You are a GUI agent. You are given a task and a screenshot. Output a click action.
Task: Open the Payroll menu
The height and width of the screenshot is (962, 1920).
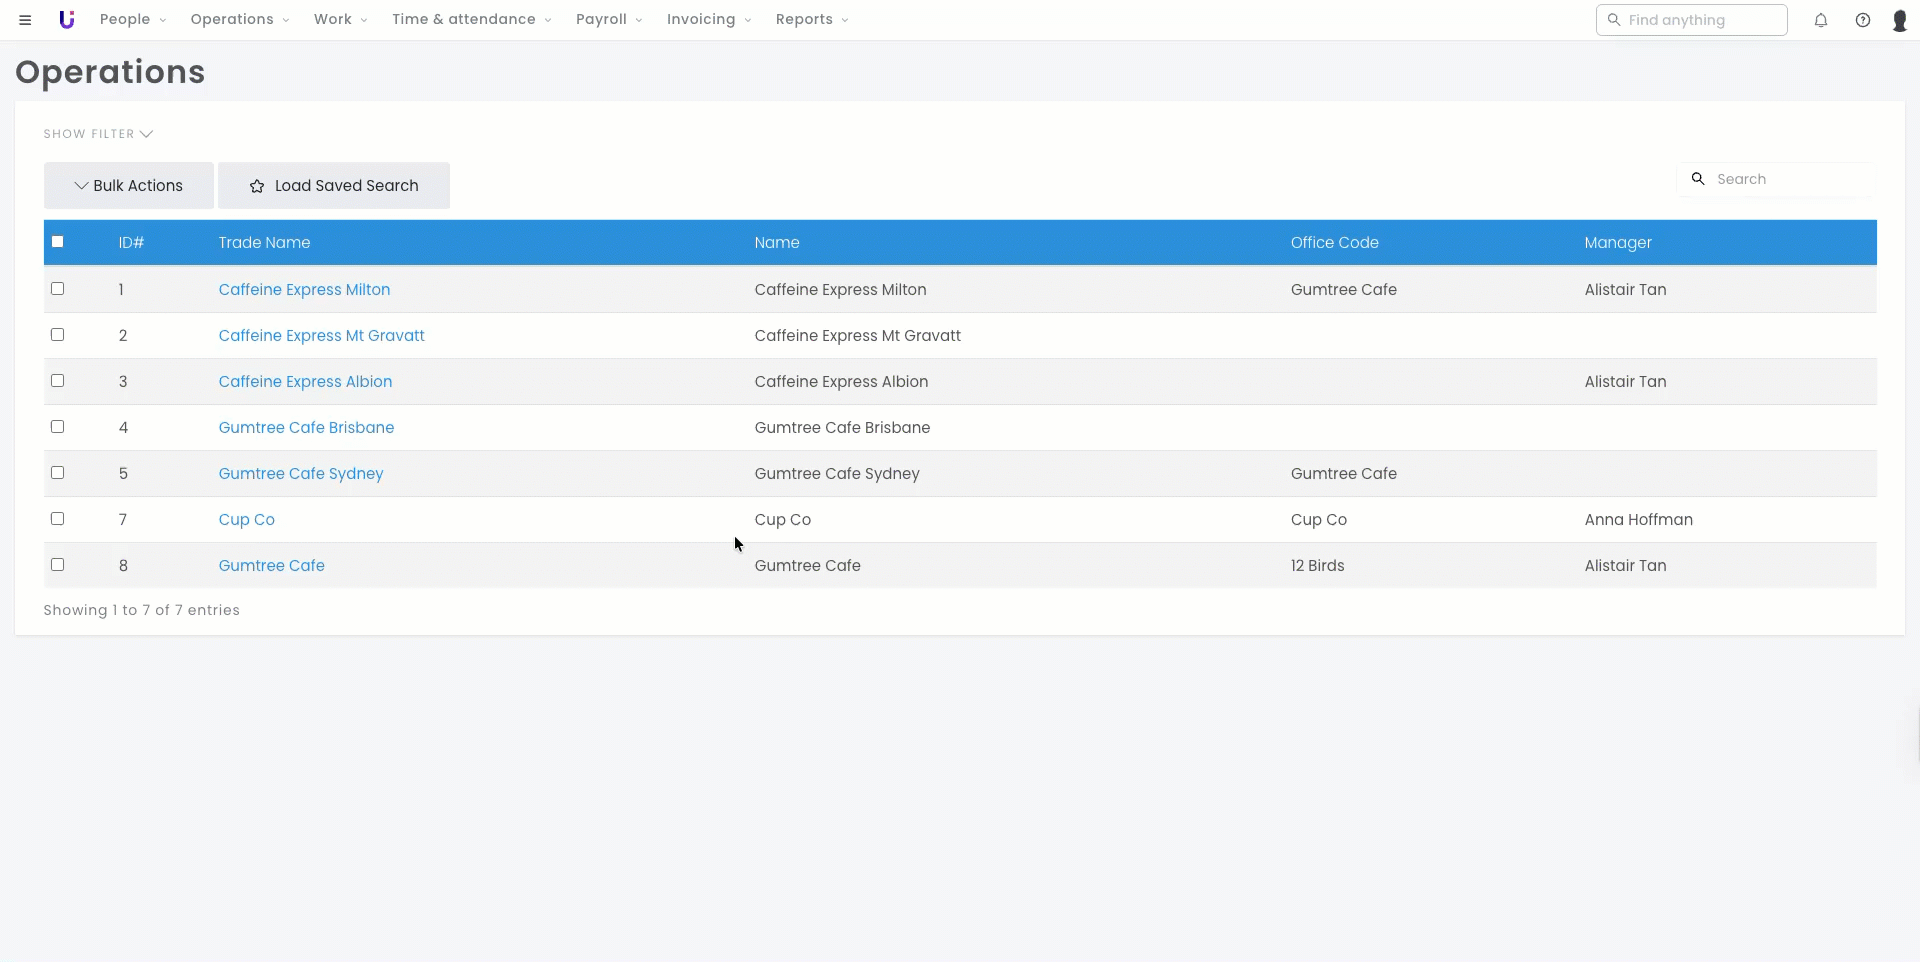click(x=609, y=20)
